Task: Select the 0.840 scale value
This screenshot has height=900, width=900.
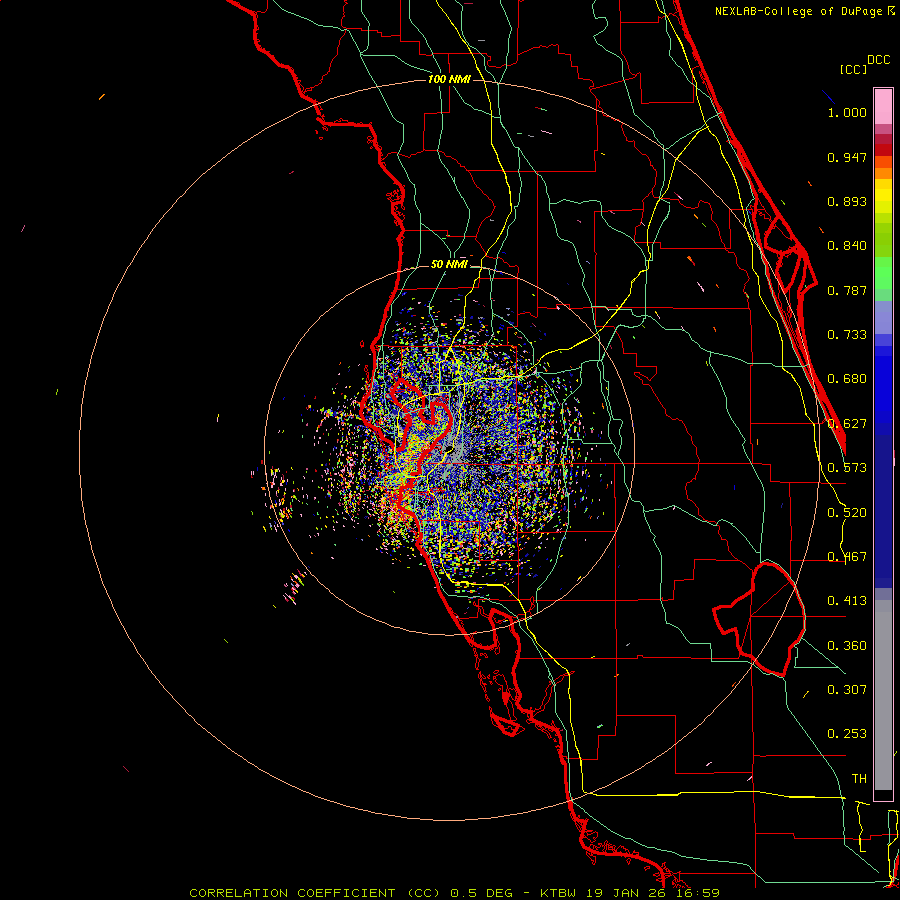Action: [847, 246]
